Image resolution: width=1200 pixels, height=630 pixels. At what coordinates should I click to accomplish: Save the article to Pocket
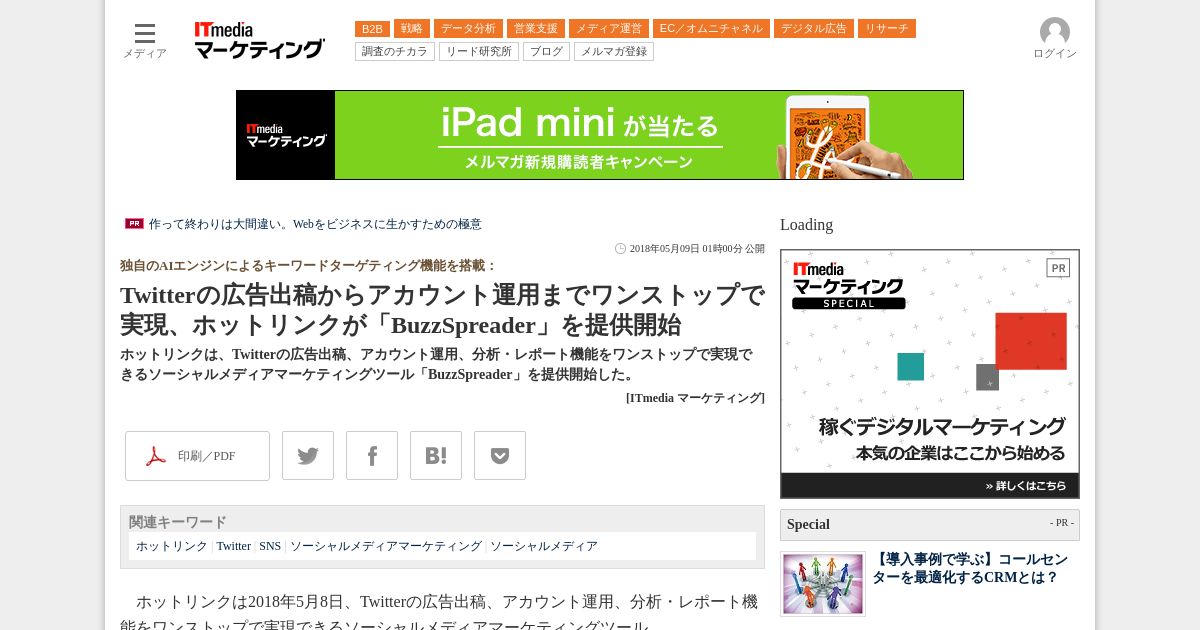[x=500, y=456]
